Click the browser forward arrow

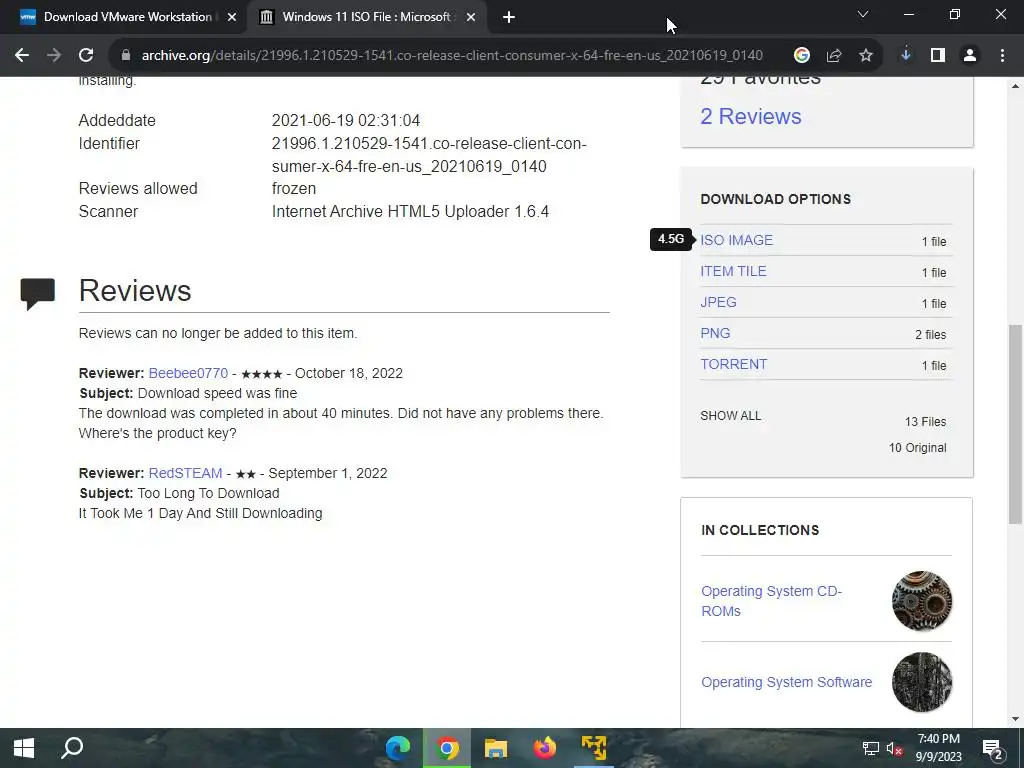(54, 56)
